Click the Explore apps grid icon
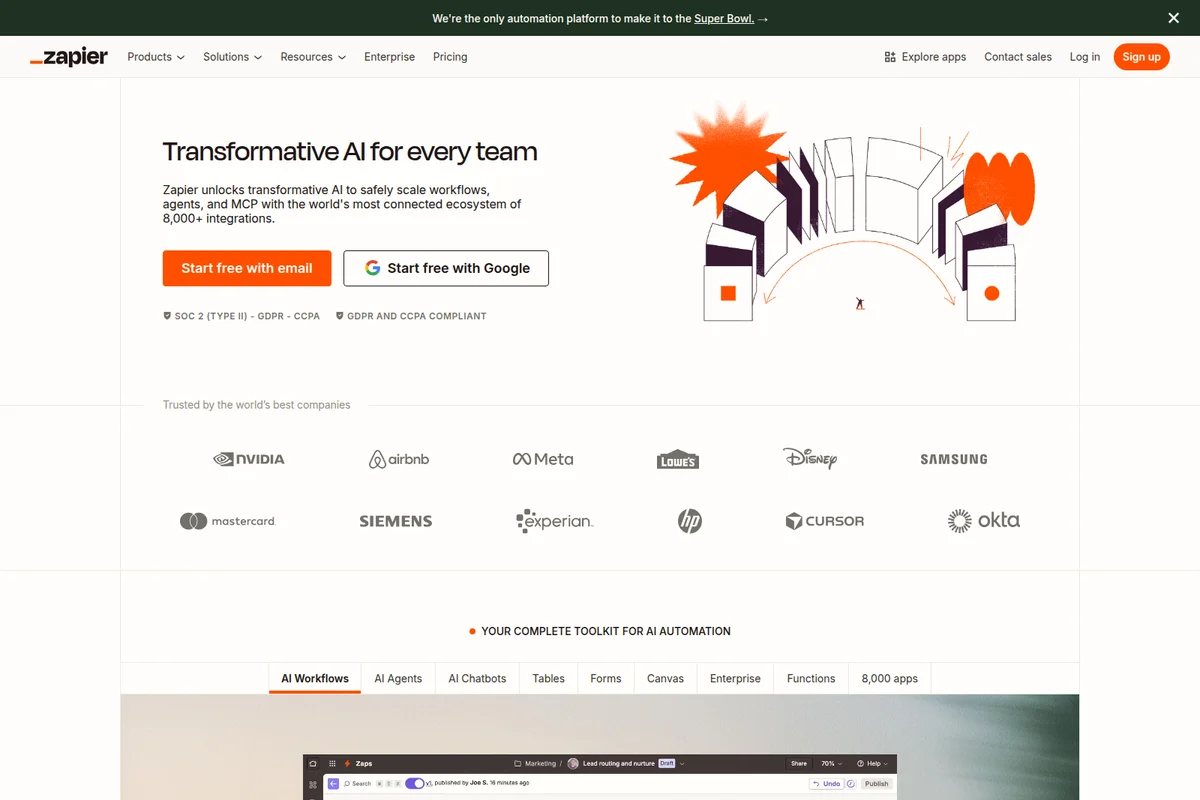Image resolution: width=1200 pixels, height=800 pixels. click(888, 57)
